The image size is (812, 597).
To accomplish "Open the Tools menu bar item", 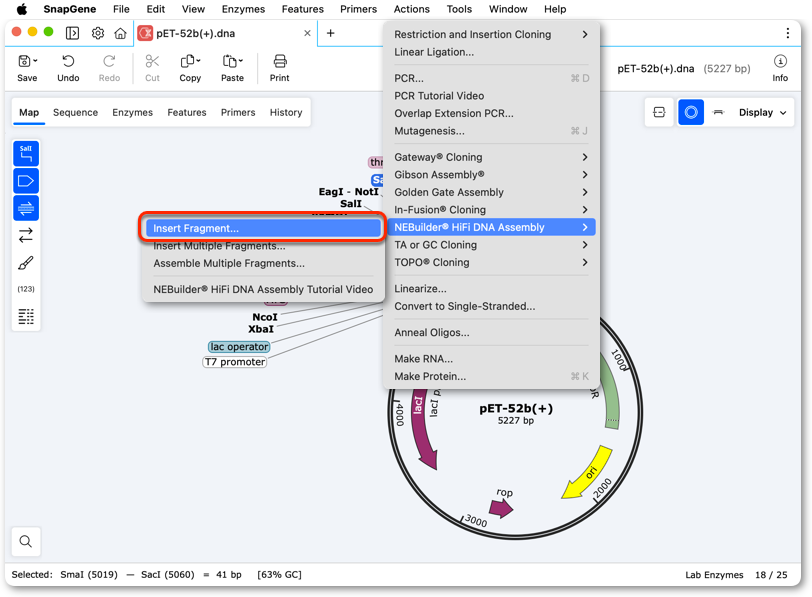I will 459,9.
